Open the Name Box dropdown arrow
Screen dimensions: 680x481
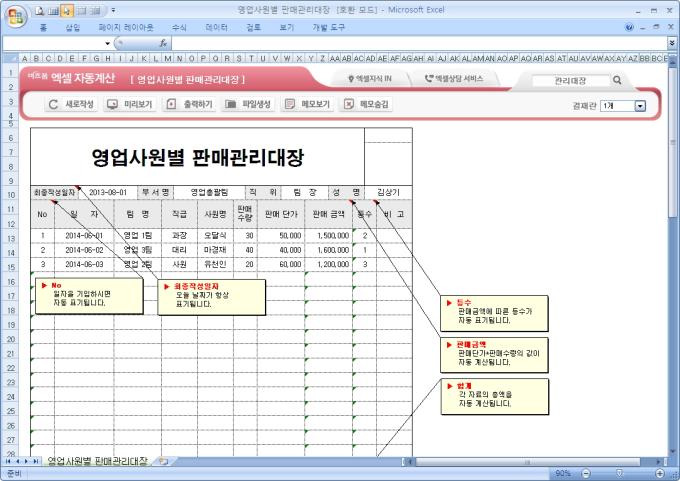(x=108, y=43)
